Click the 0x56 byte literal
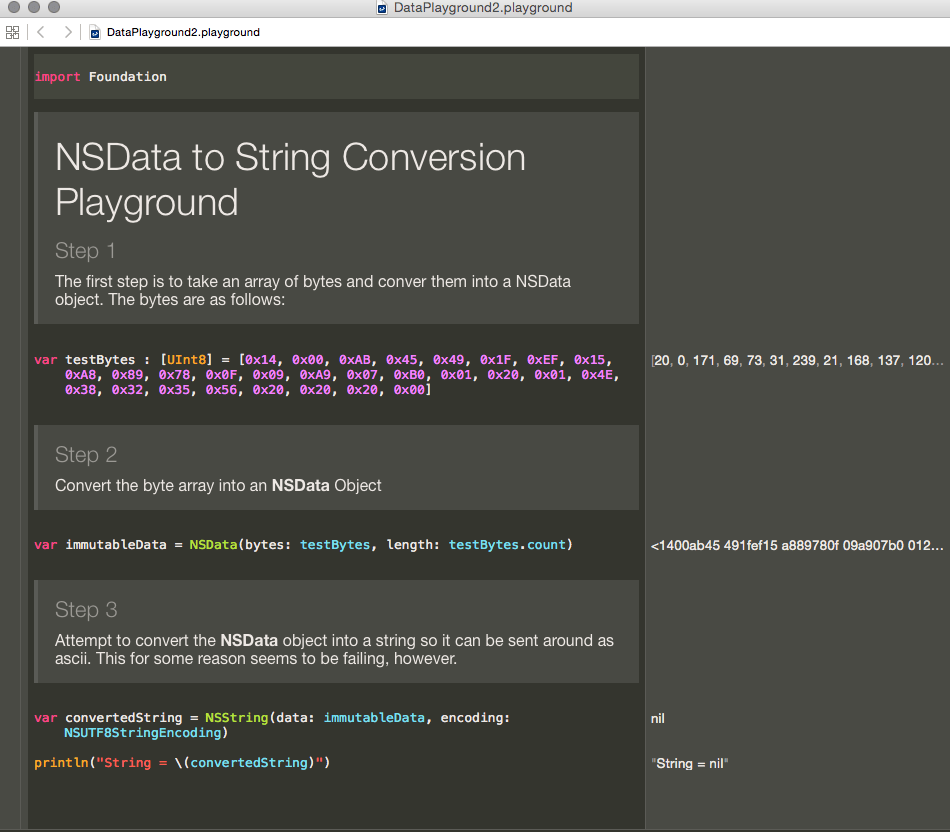Image resolution: width=950 pixels, height=832 pixels. tap(221, 390)
